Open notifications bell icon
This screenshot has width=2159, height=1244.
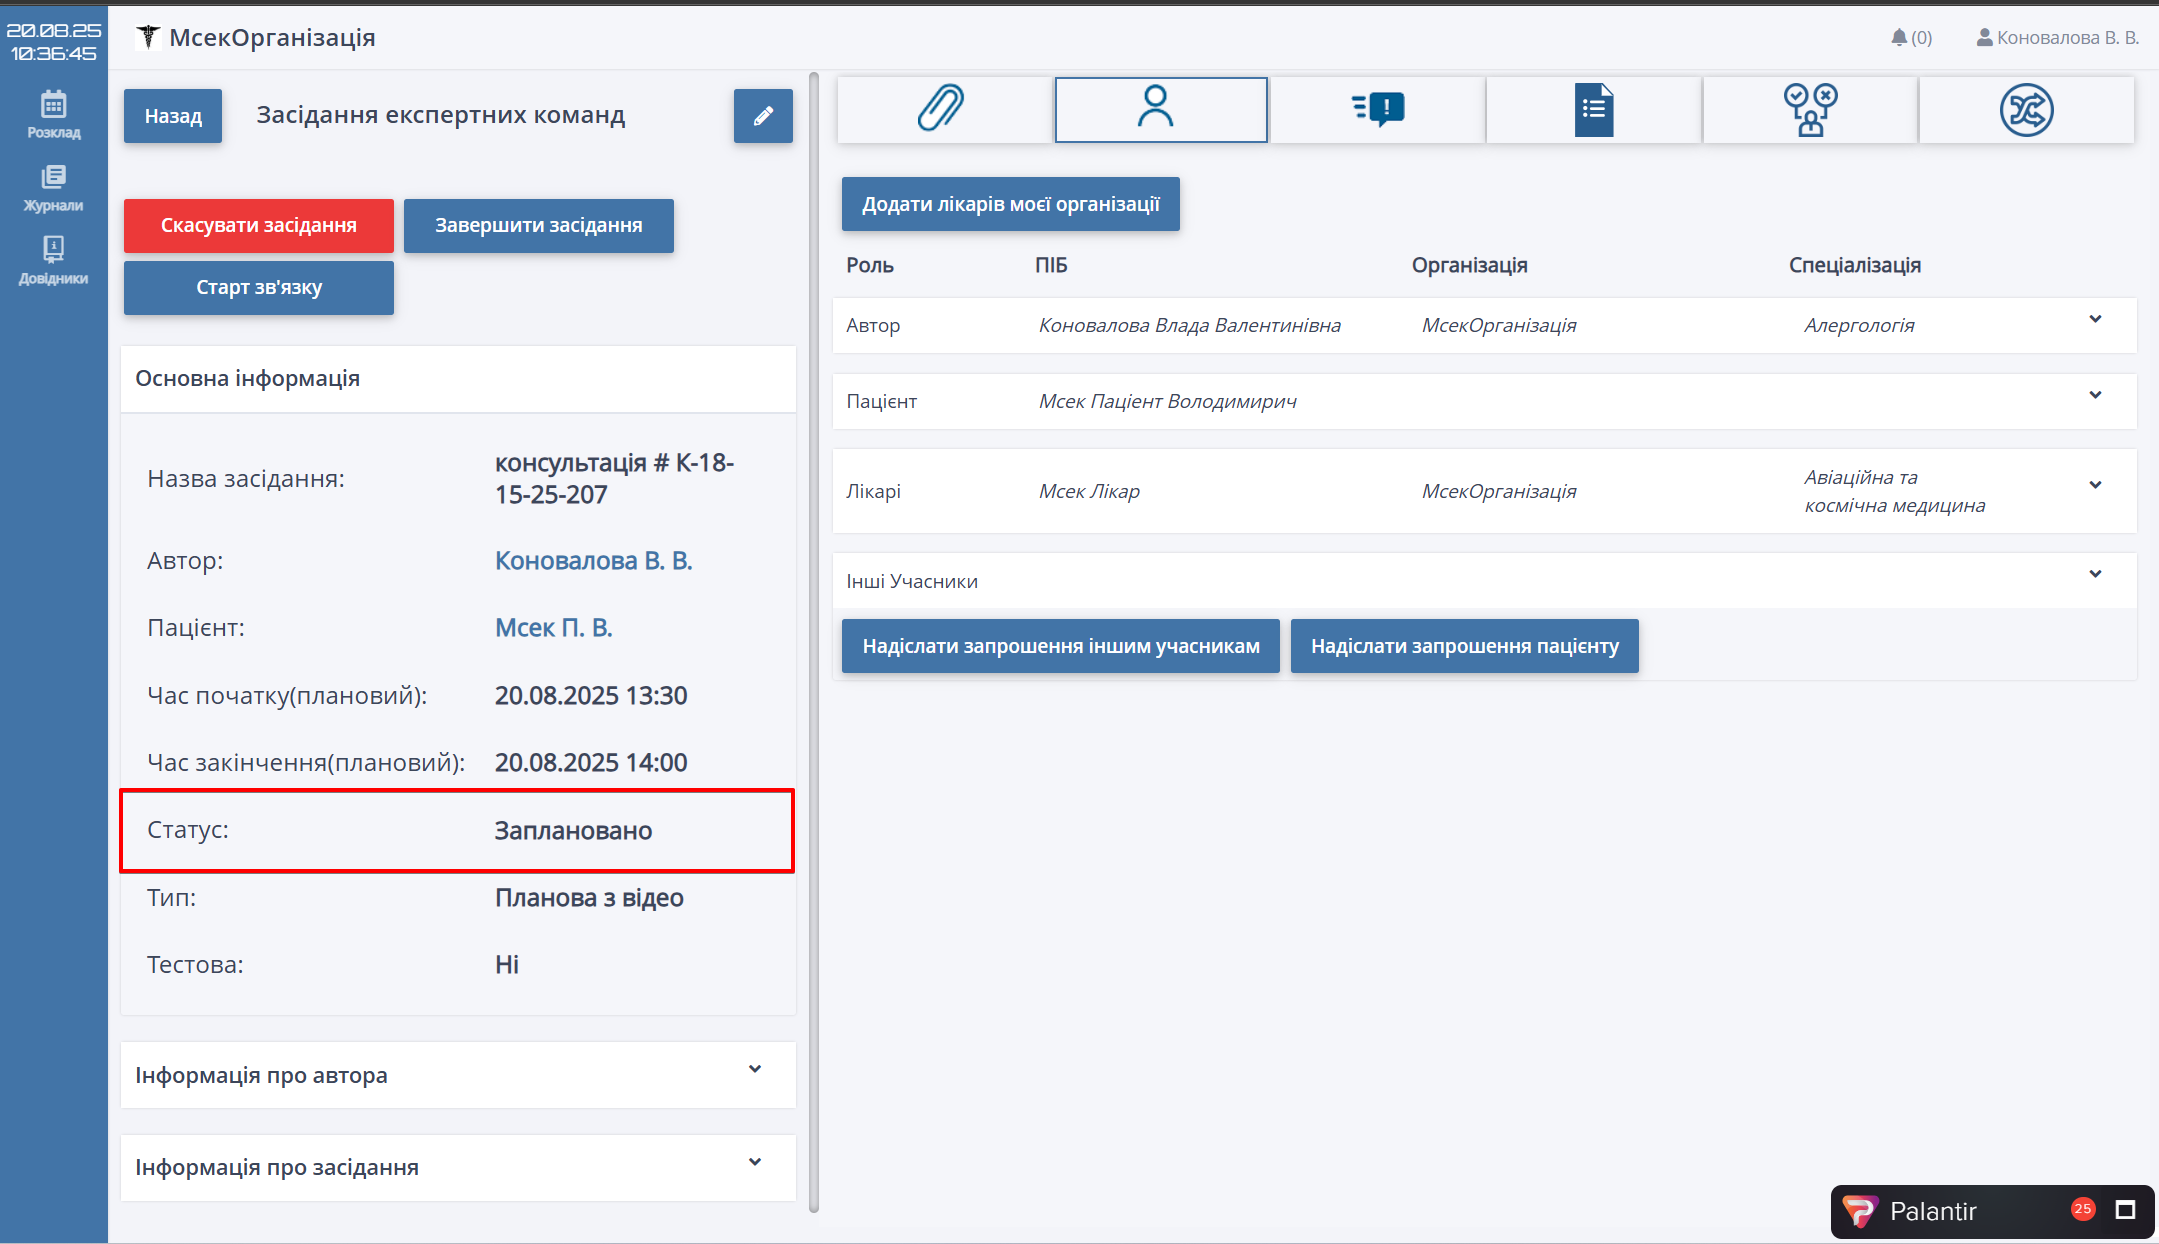(x=1899, y=38)
